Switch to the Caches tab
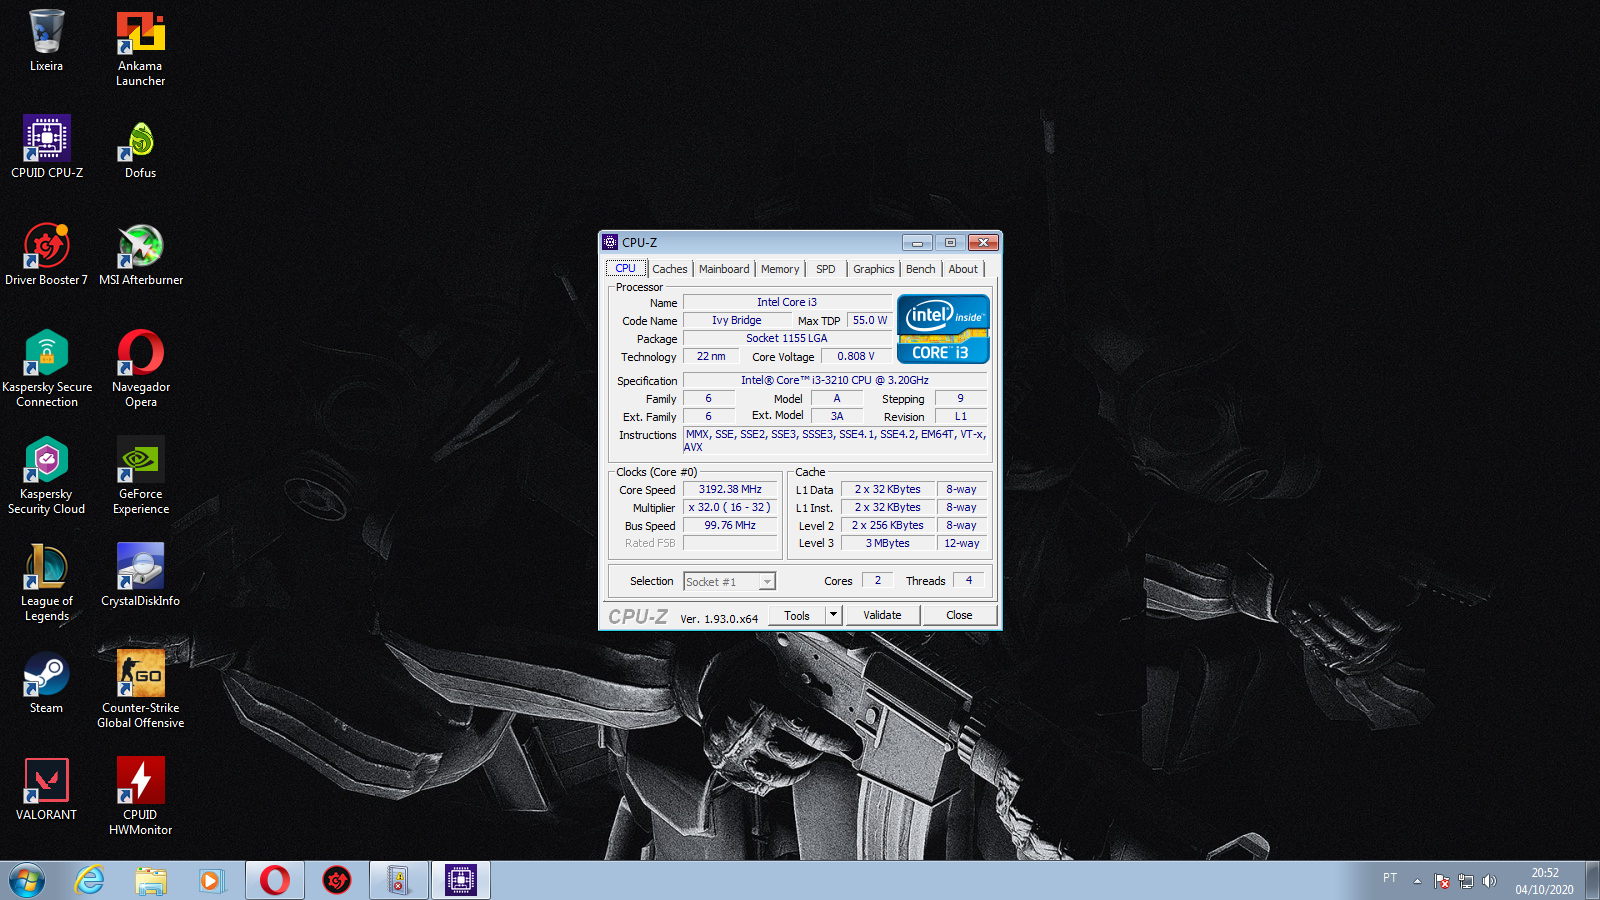Viewport: 1600px width, 900px height. (x=669, y=269)
